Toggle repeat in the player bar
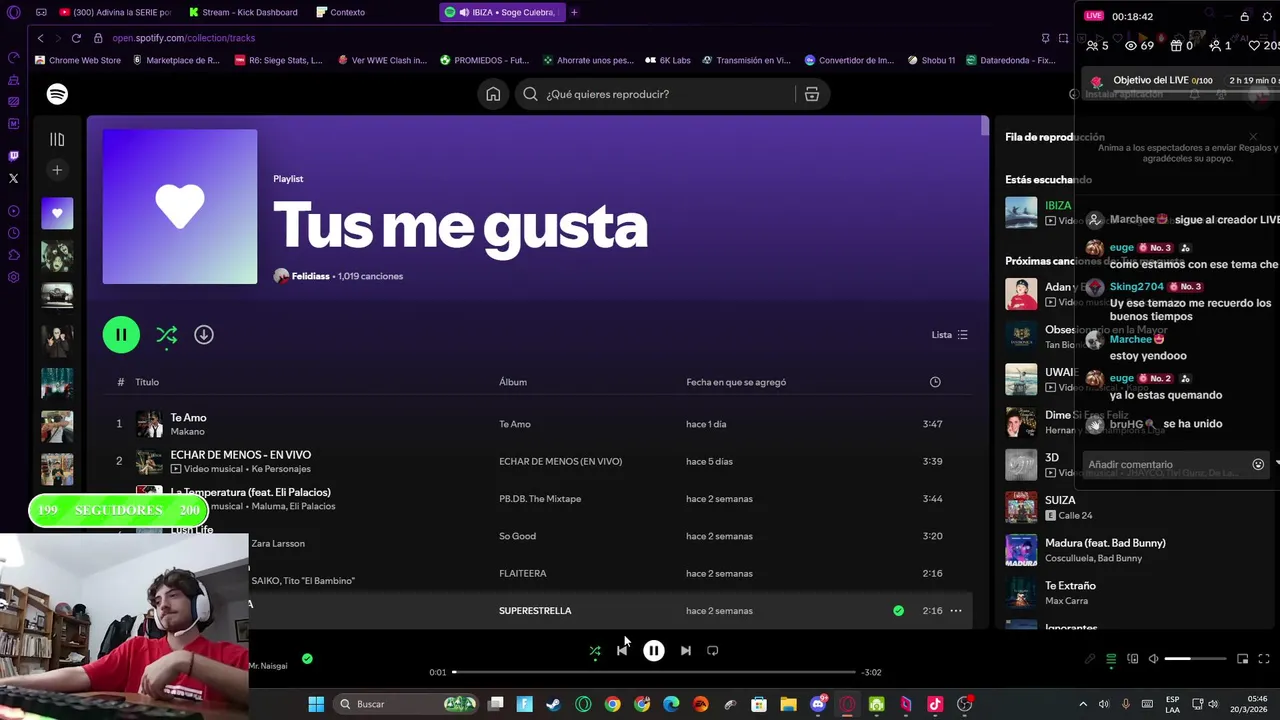 (713, 651)
